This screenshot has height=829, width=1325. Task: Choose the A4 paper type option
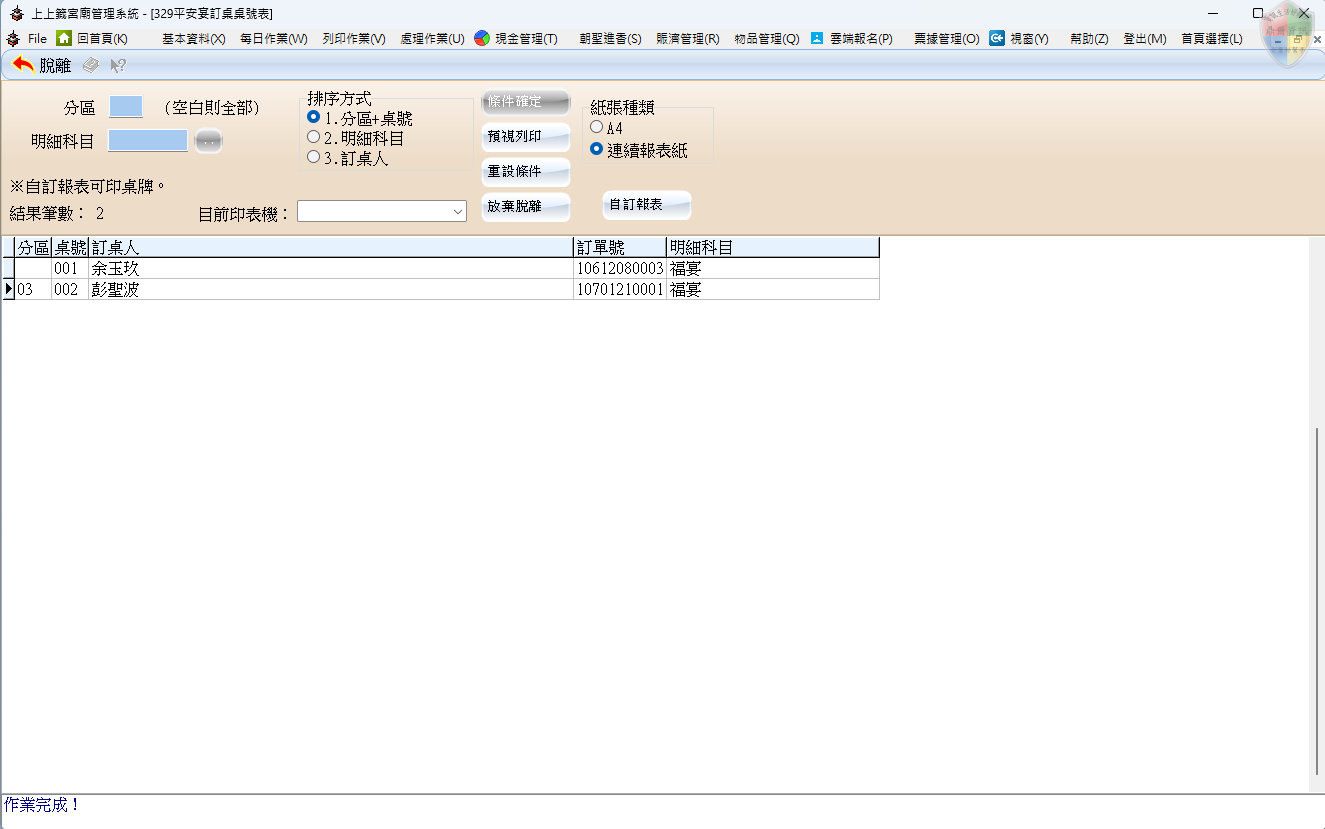(x=597, y=127)
